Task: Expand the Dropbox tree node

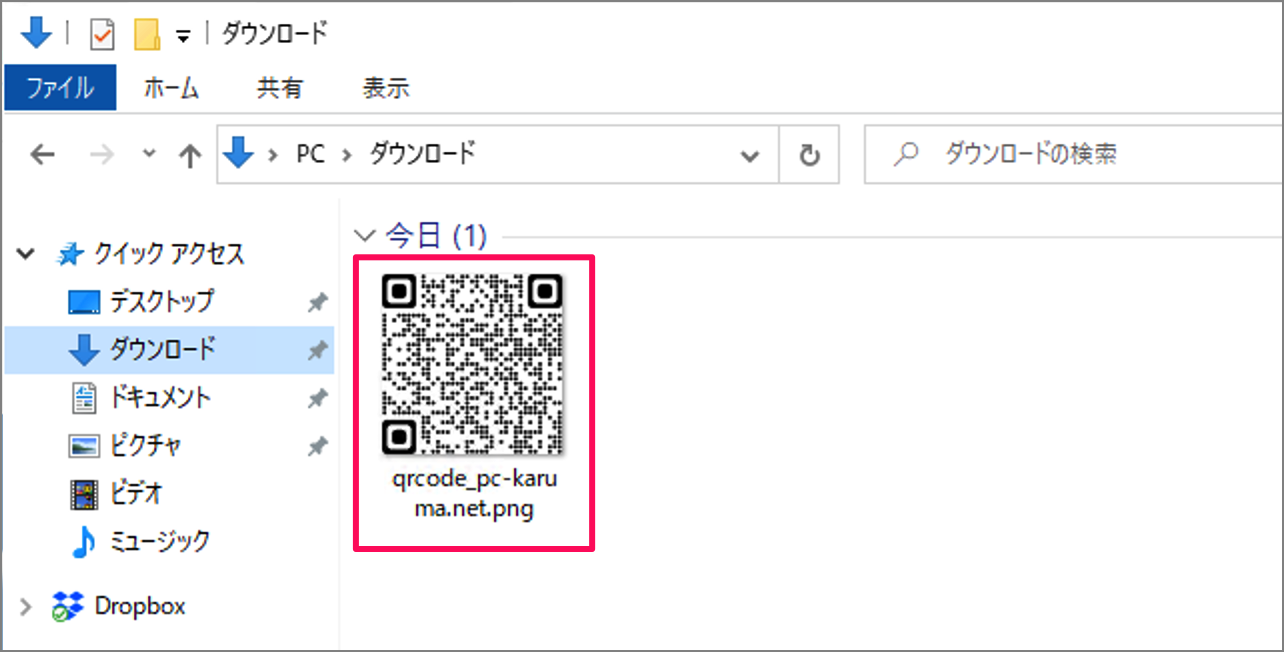Action: pos(27,605)
